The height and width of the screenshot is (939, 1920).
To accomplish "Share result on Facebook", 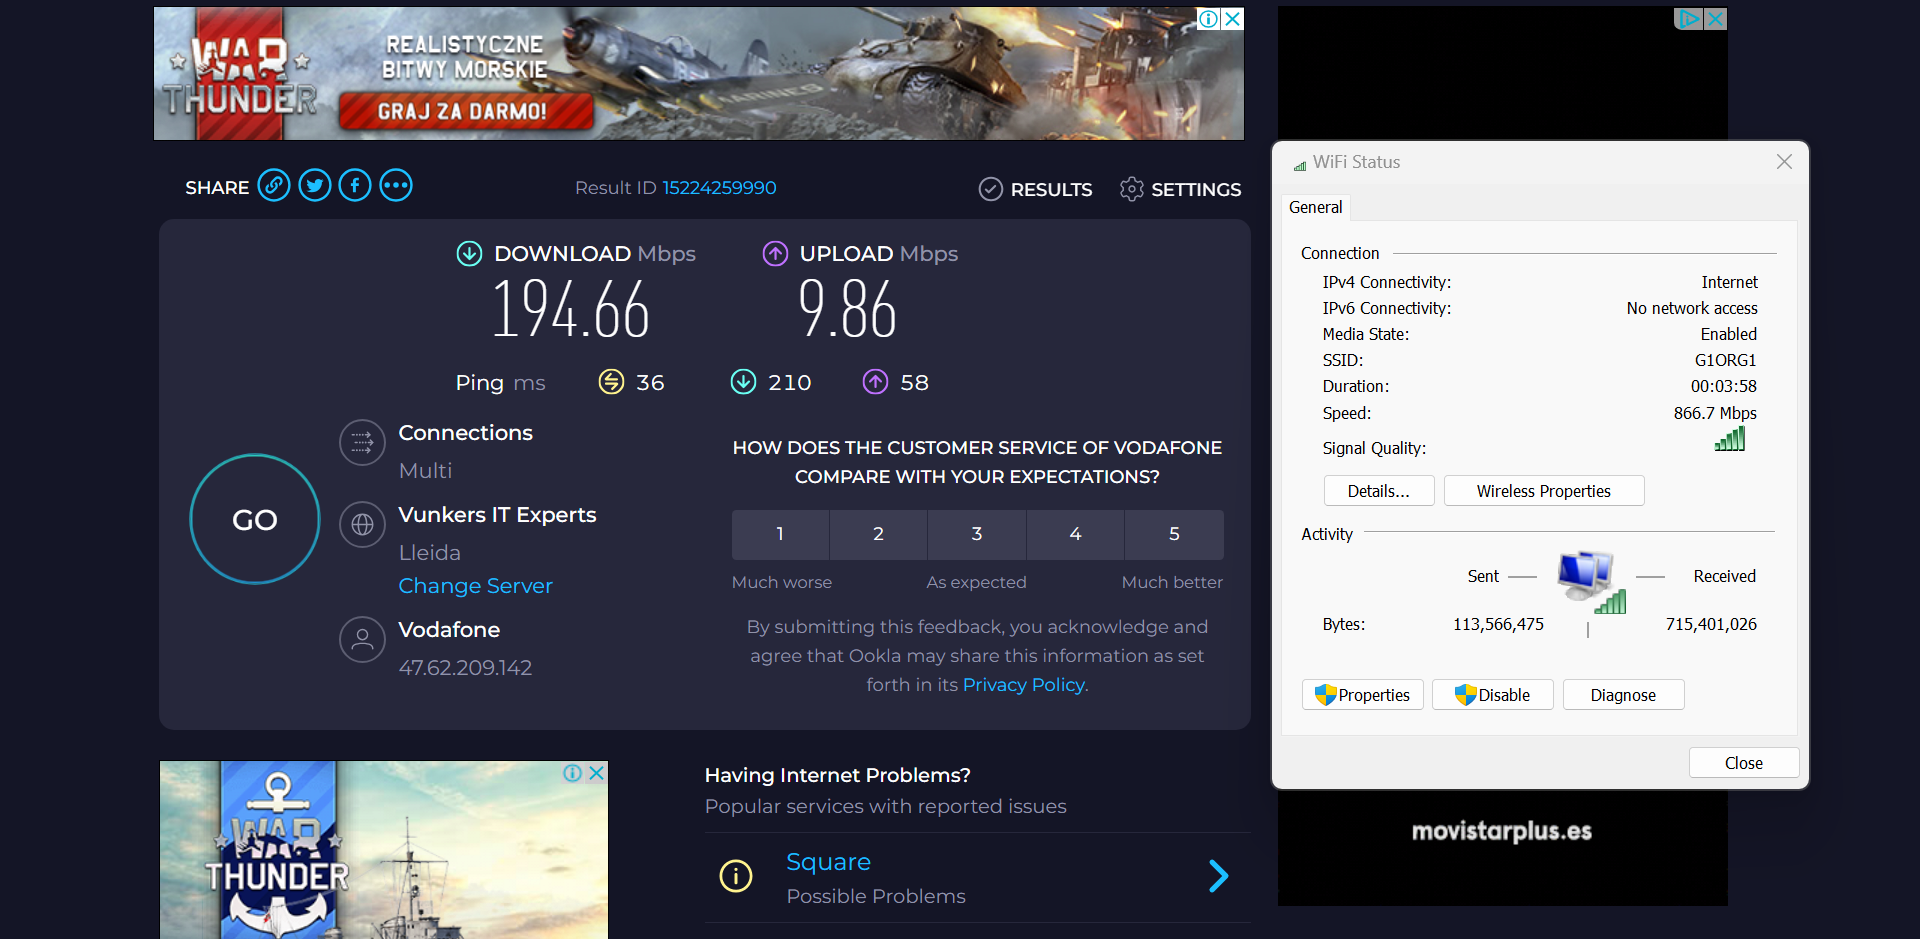I will click(355, 186).
